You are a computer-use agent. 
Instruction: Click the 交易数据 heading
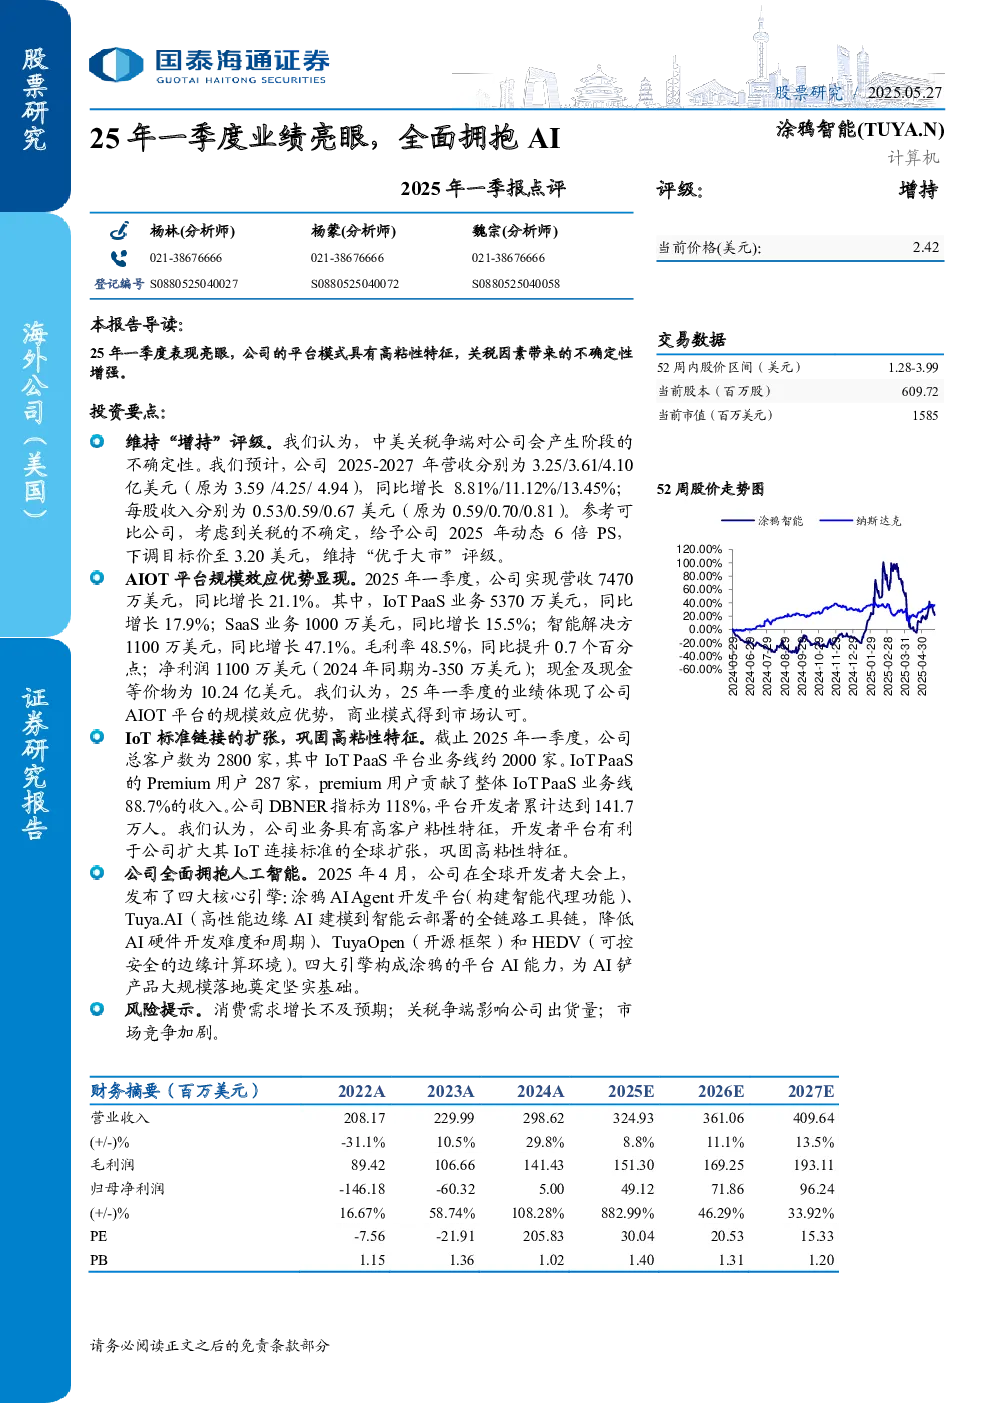(x=691, y=340)
